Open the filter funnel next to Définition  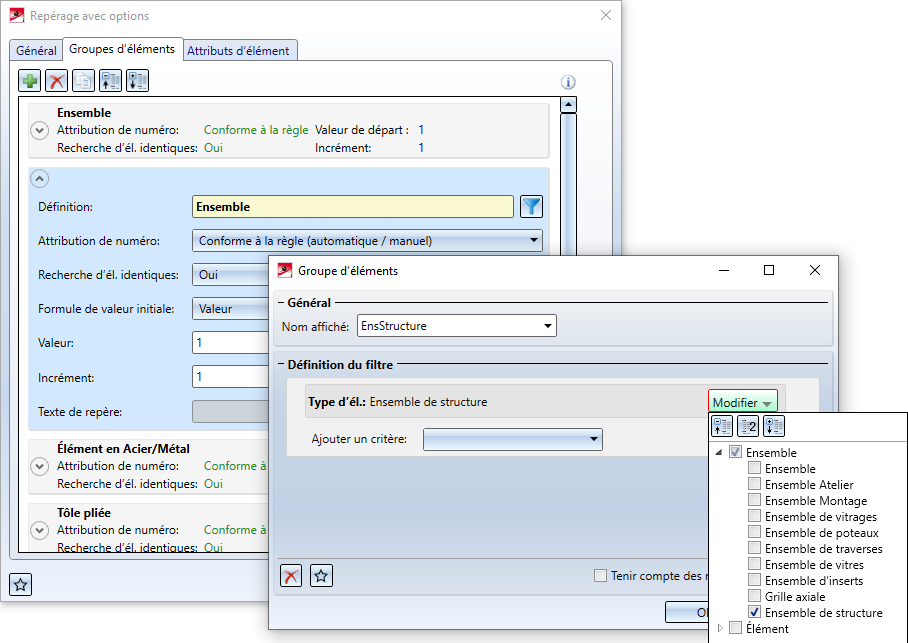[531, 207]
